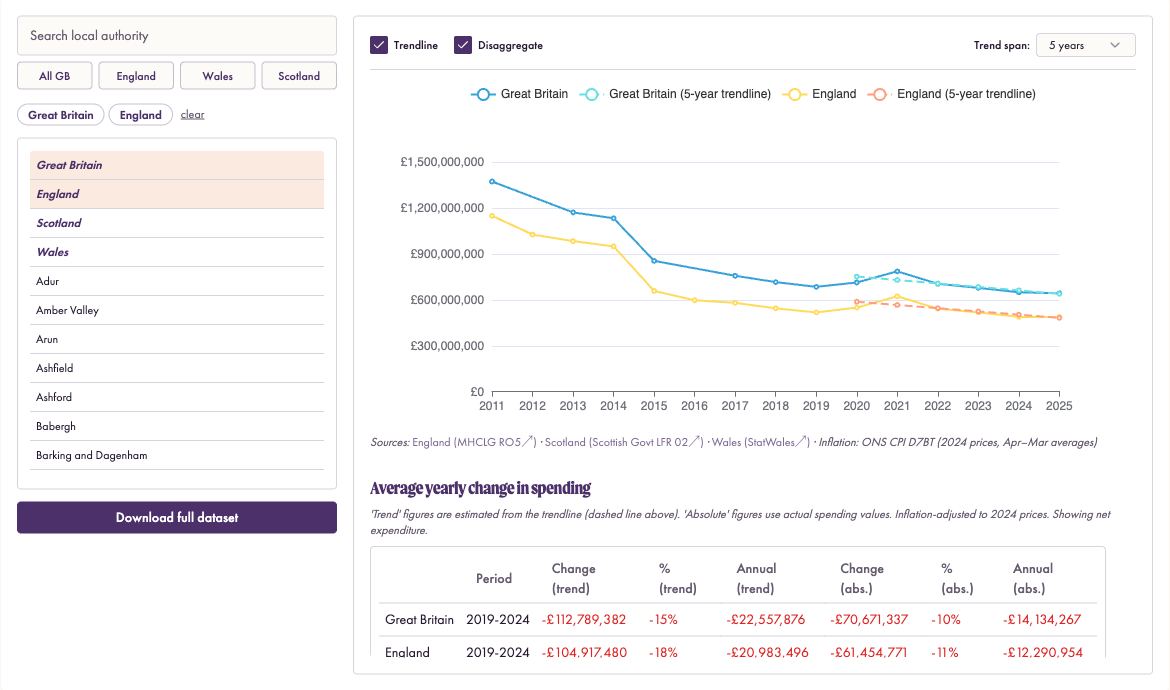Toggle the England legend series
1170x690 pixels.
pyautogui.click(x=819, y=94)
